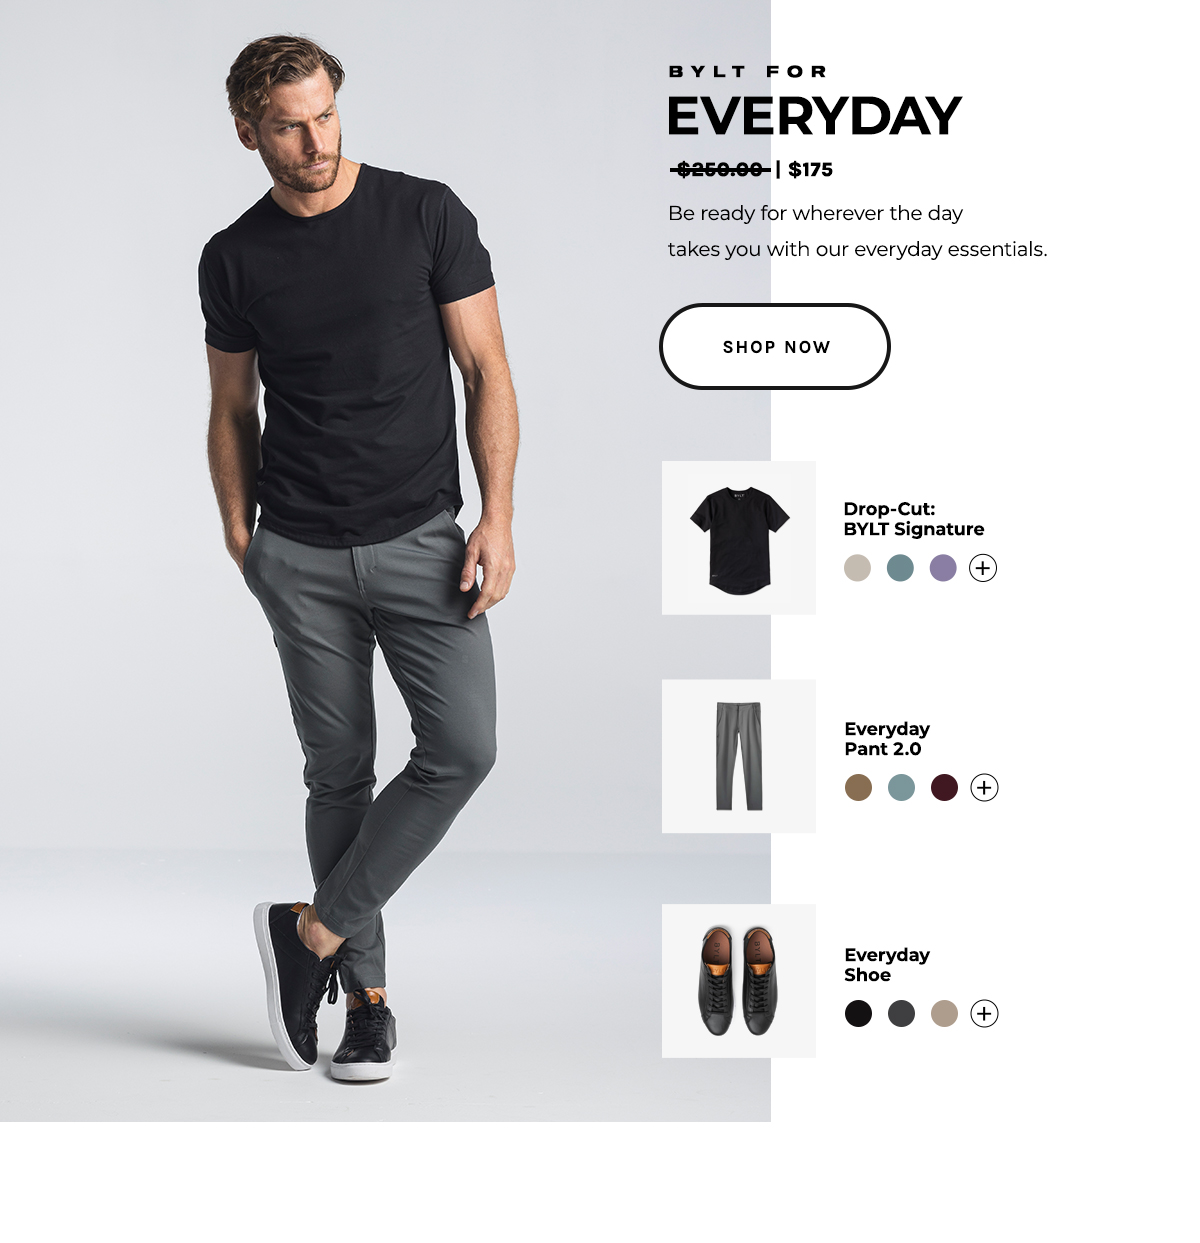Click the EVERYDAY headline text
This screenshot has width=1200, height=1243.
[x=814, y=116]
